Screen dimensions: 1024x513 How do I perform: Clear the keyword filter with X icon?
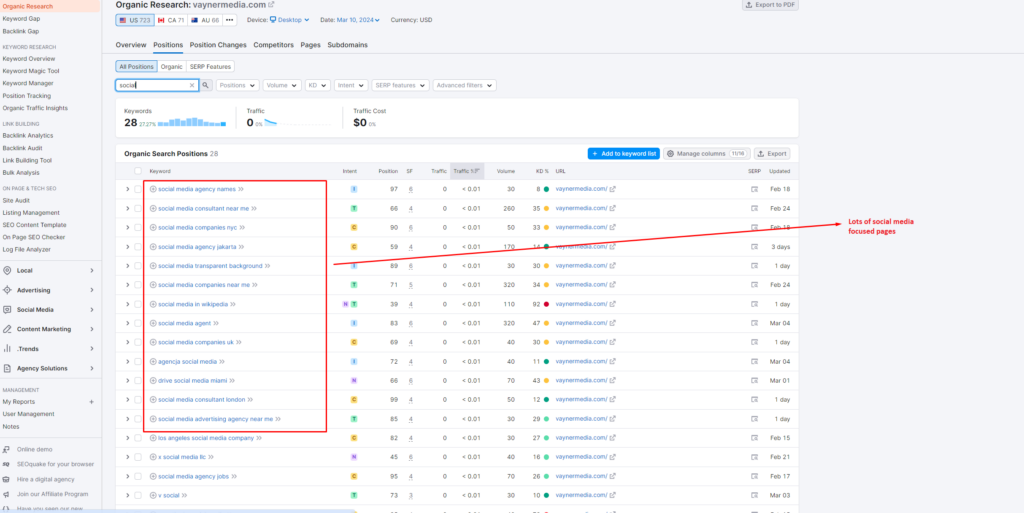click(192, 85)
